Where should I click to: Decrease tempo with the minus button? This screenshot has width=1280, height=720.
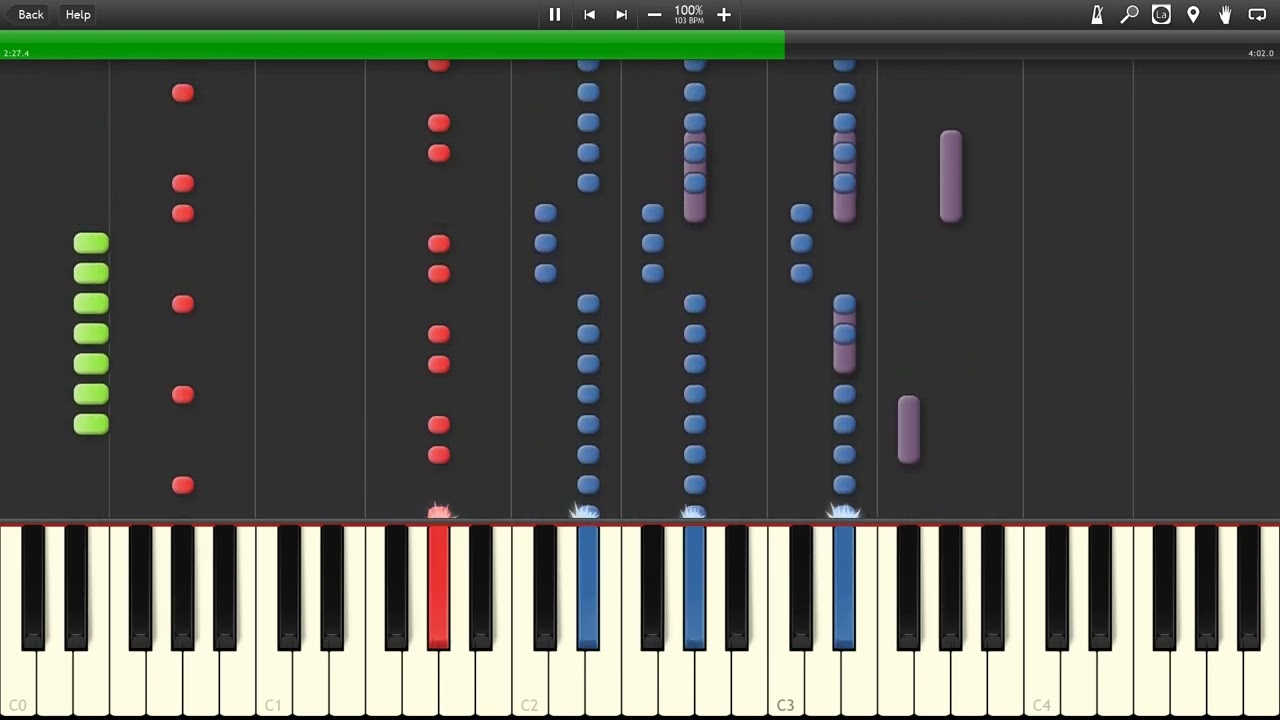(x=654, y=14)
